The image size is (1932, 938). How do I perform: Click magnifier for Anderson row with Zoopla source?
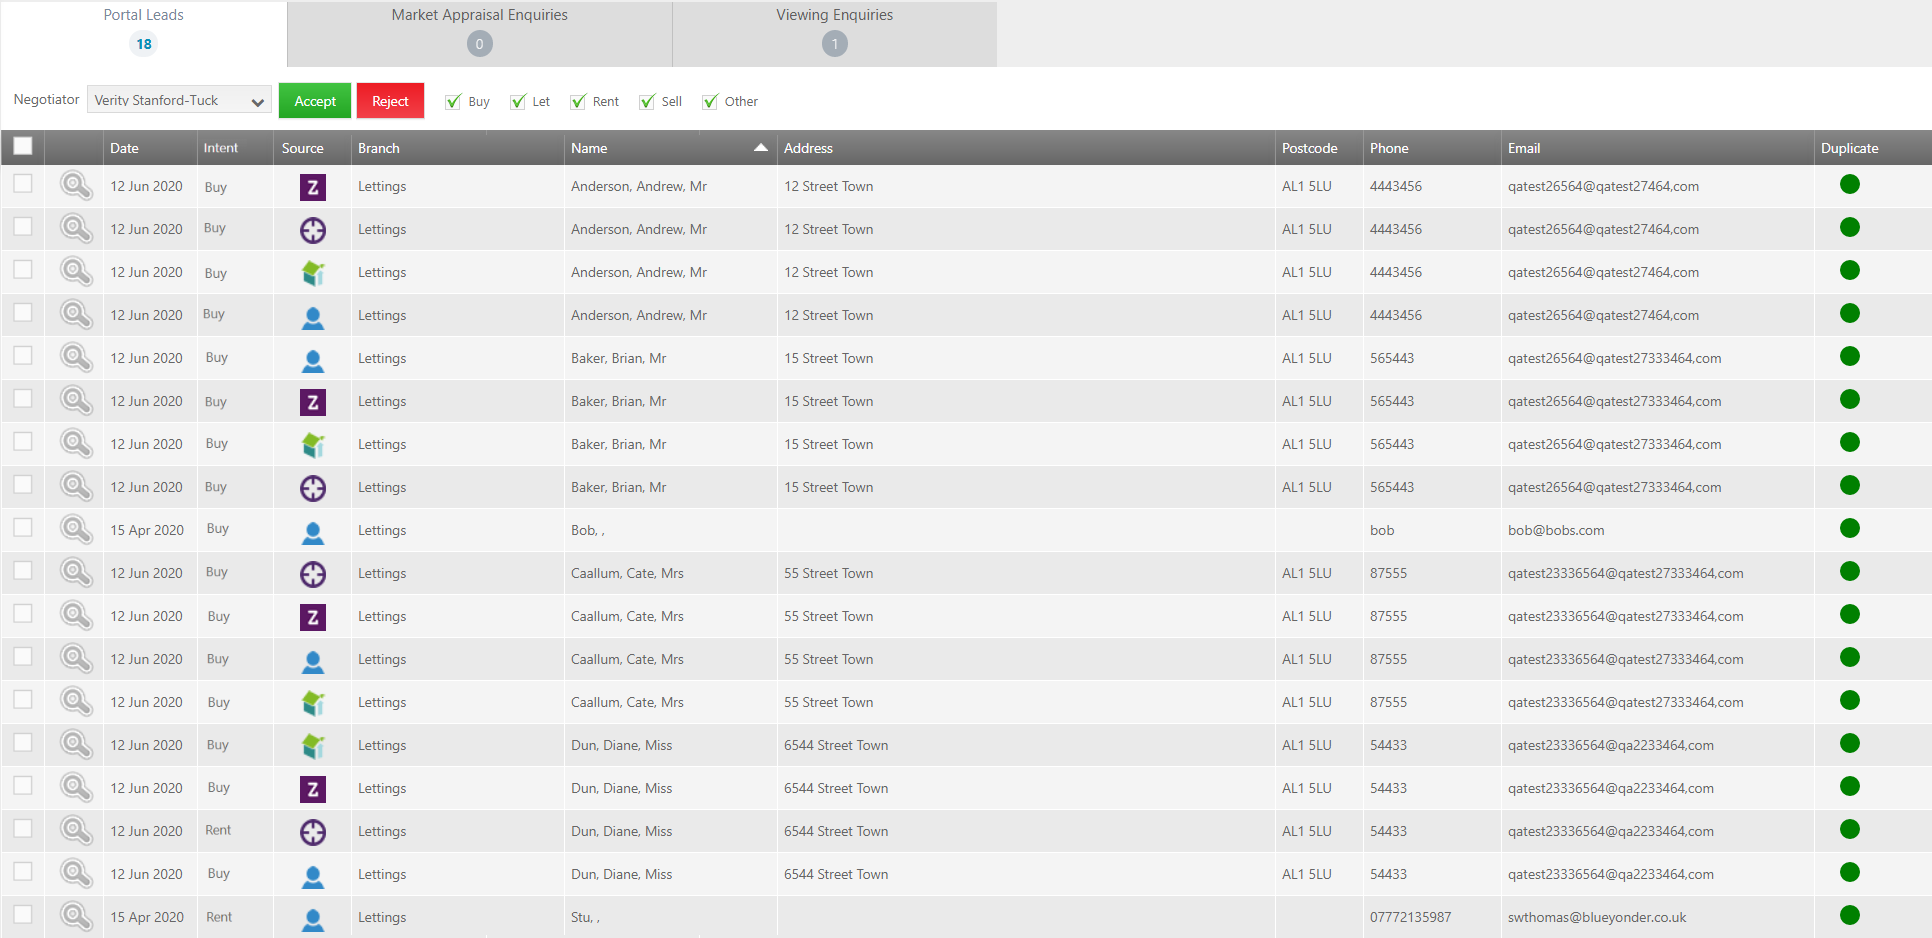(x=76, y=185)
